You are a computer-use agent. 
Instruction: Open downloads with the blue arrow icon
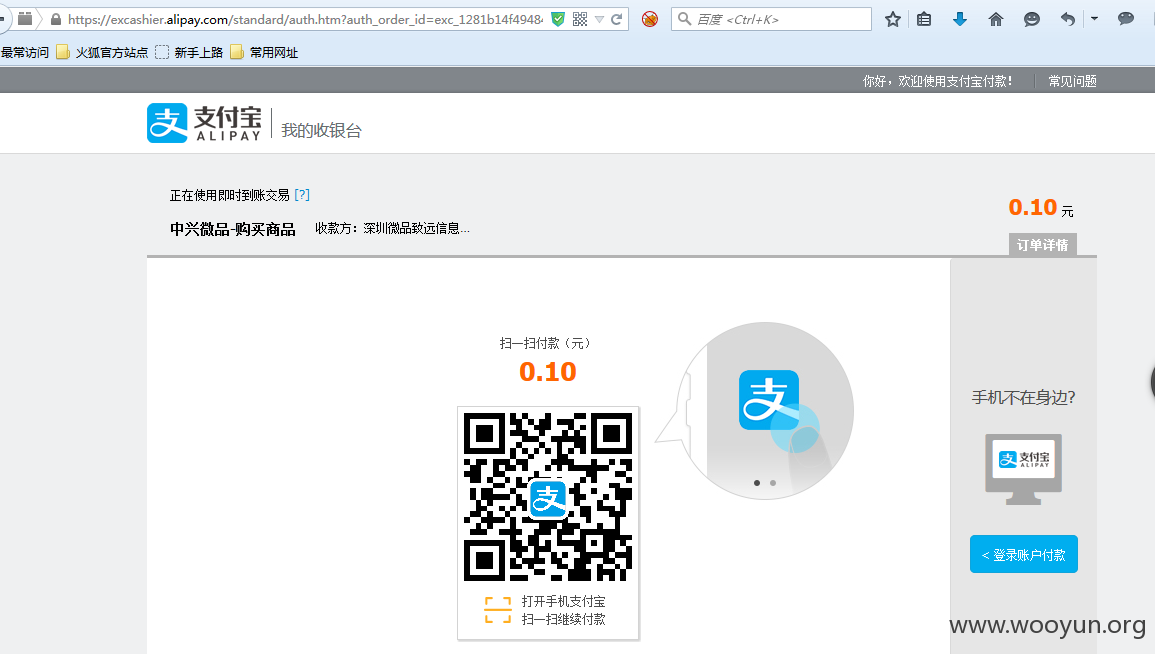(x=959, y=19)
